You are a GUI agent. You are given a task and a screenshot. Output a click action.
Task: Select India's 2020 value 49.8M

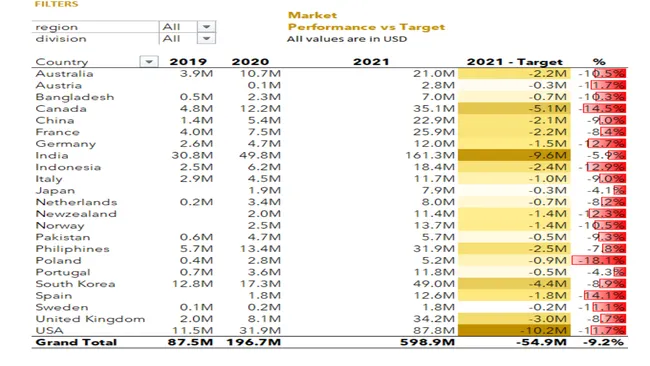point(260,155)
